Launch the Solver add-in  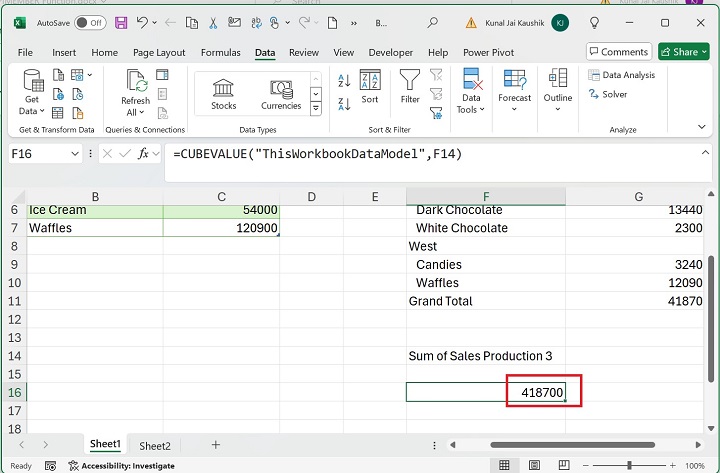[x=607, y=94]
